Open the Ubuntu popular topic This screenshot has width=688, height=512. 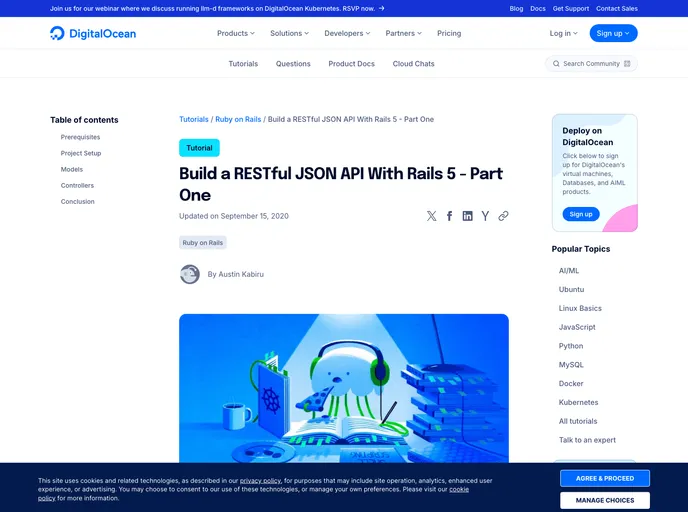(x=571, y=290)
